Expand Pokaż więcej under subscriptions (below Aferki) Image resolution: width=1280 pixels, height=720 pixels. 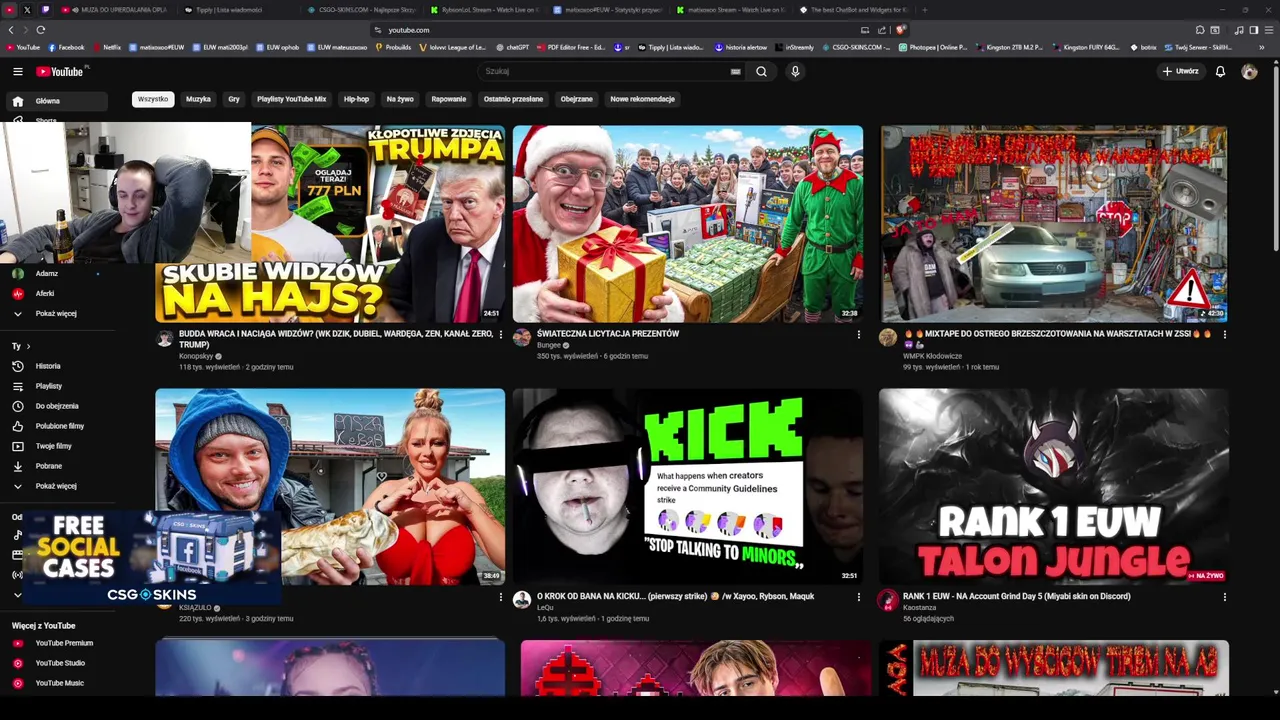click(x=56, y=314)
